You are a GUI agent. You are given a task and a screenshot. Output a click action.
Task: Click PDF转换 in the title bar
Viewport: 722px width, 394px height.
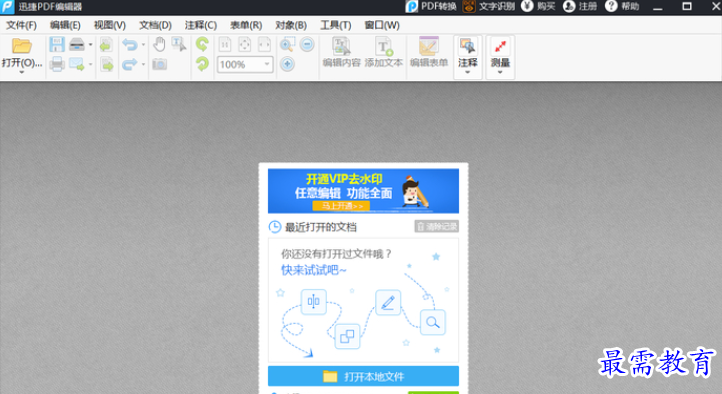(431, 6)
